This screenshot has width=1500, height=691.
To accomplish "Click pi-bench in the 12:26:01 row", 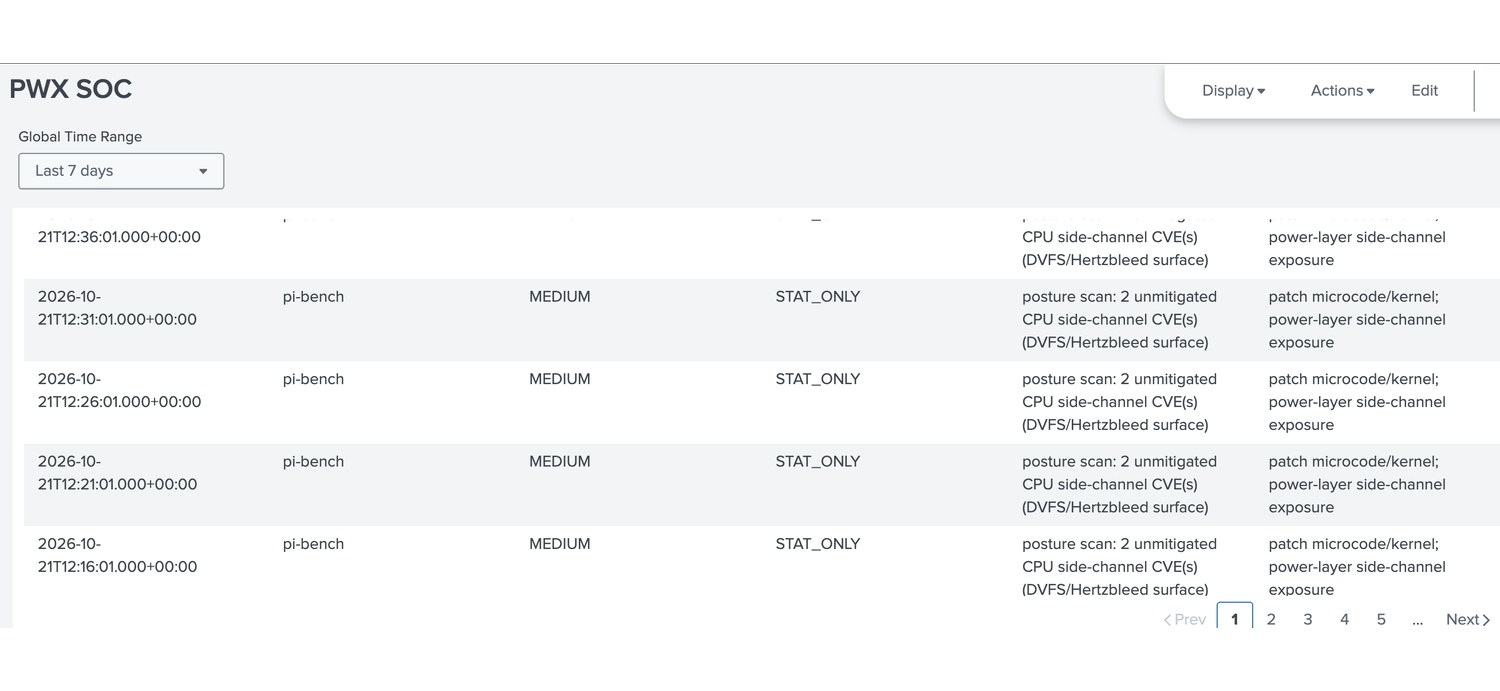I will (313, 379).
